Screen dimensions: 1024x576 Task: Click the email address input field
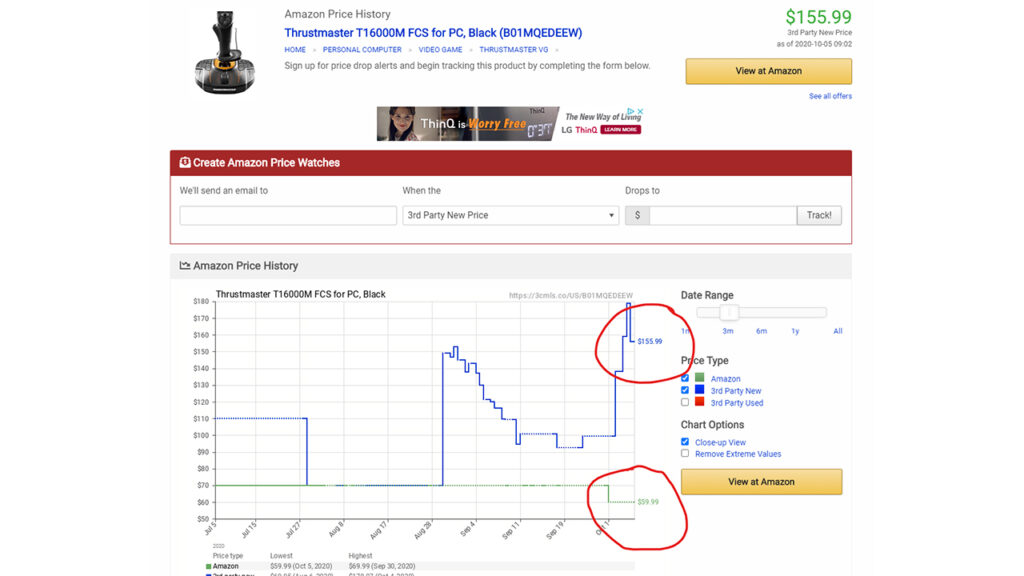[x=288, y=216]
